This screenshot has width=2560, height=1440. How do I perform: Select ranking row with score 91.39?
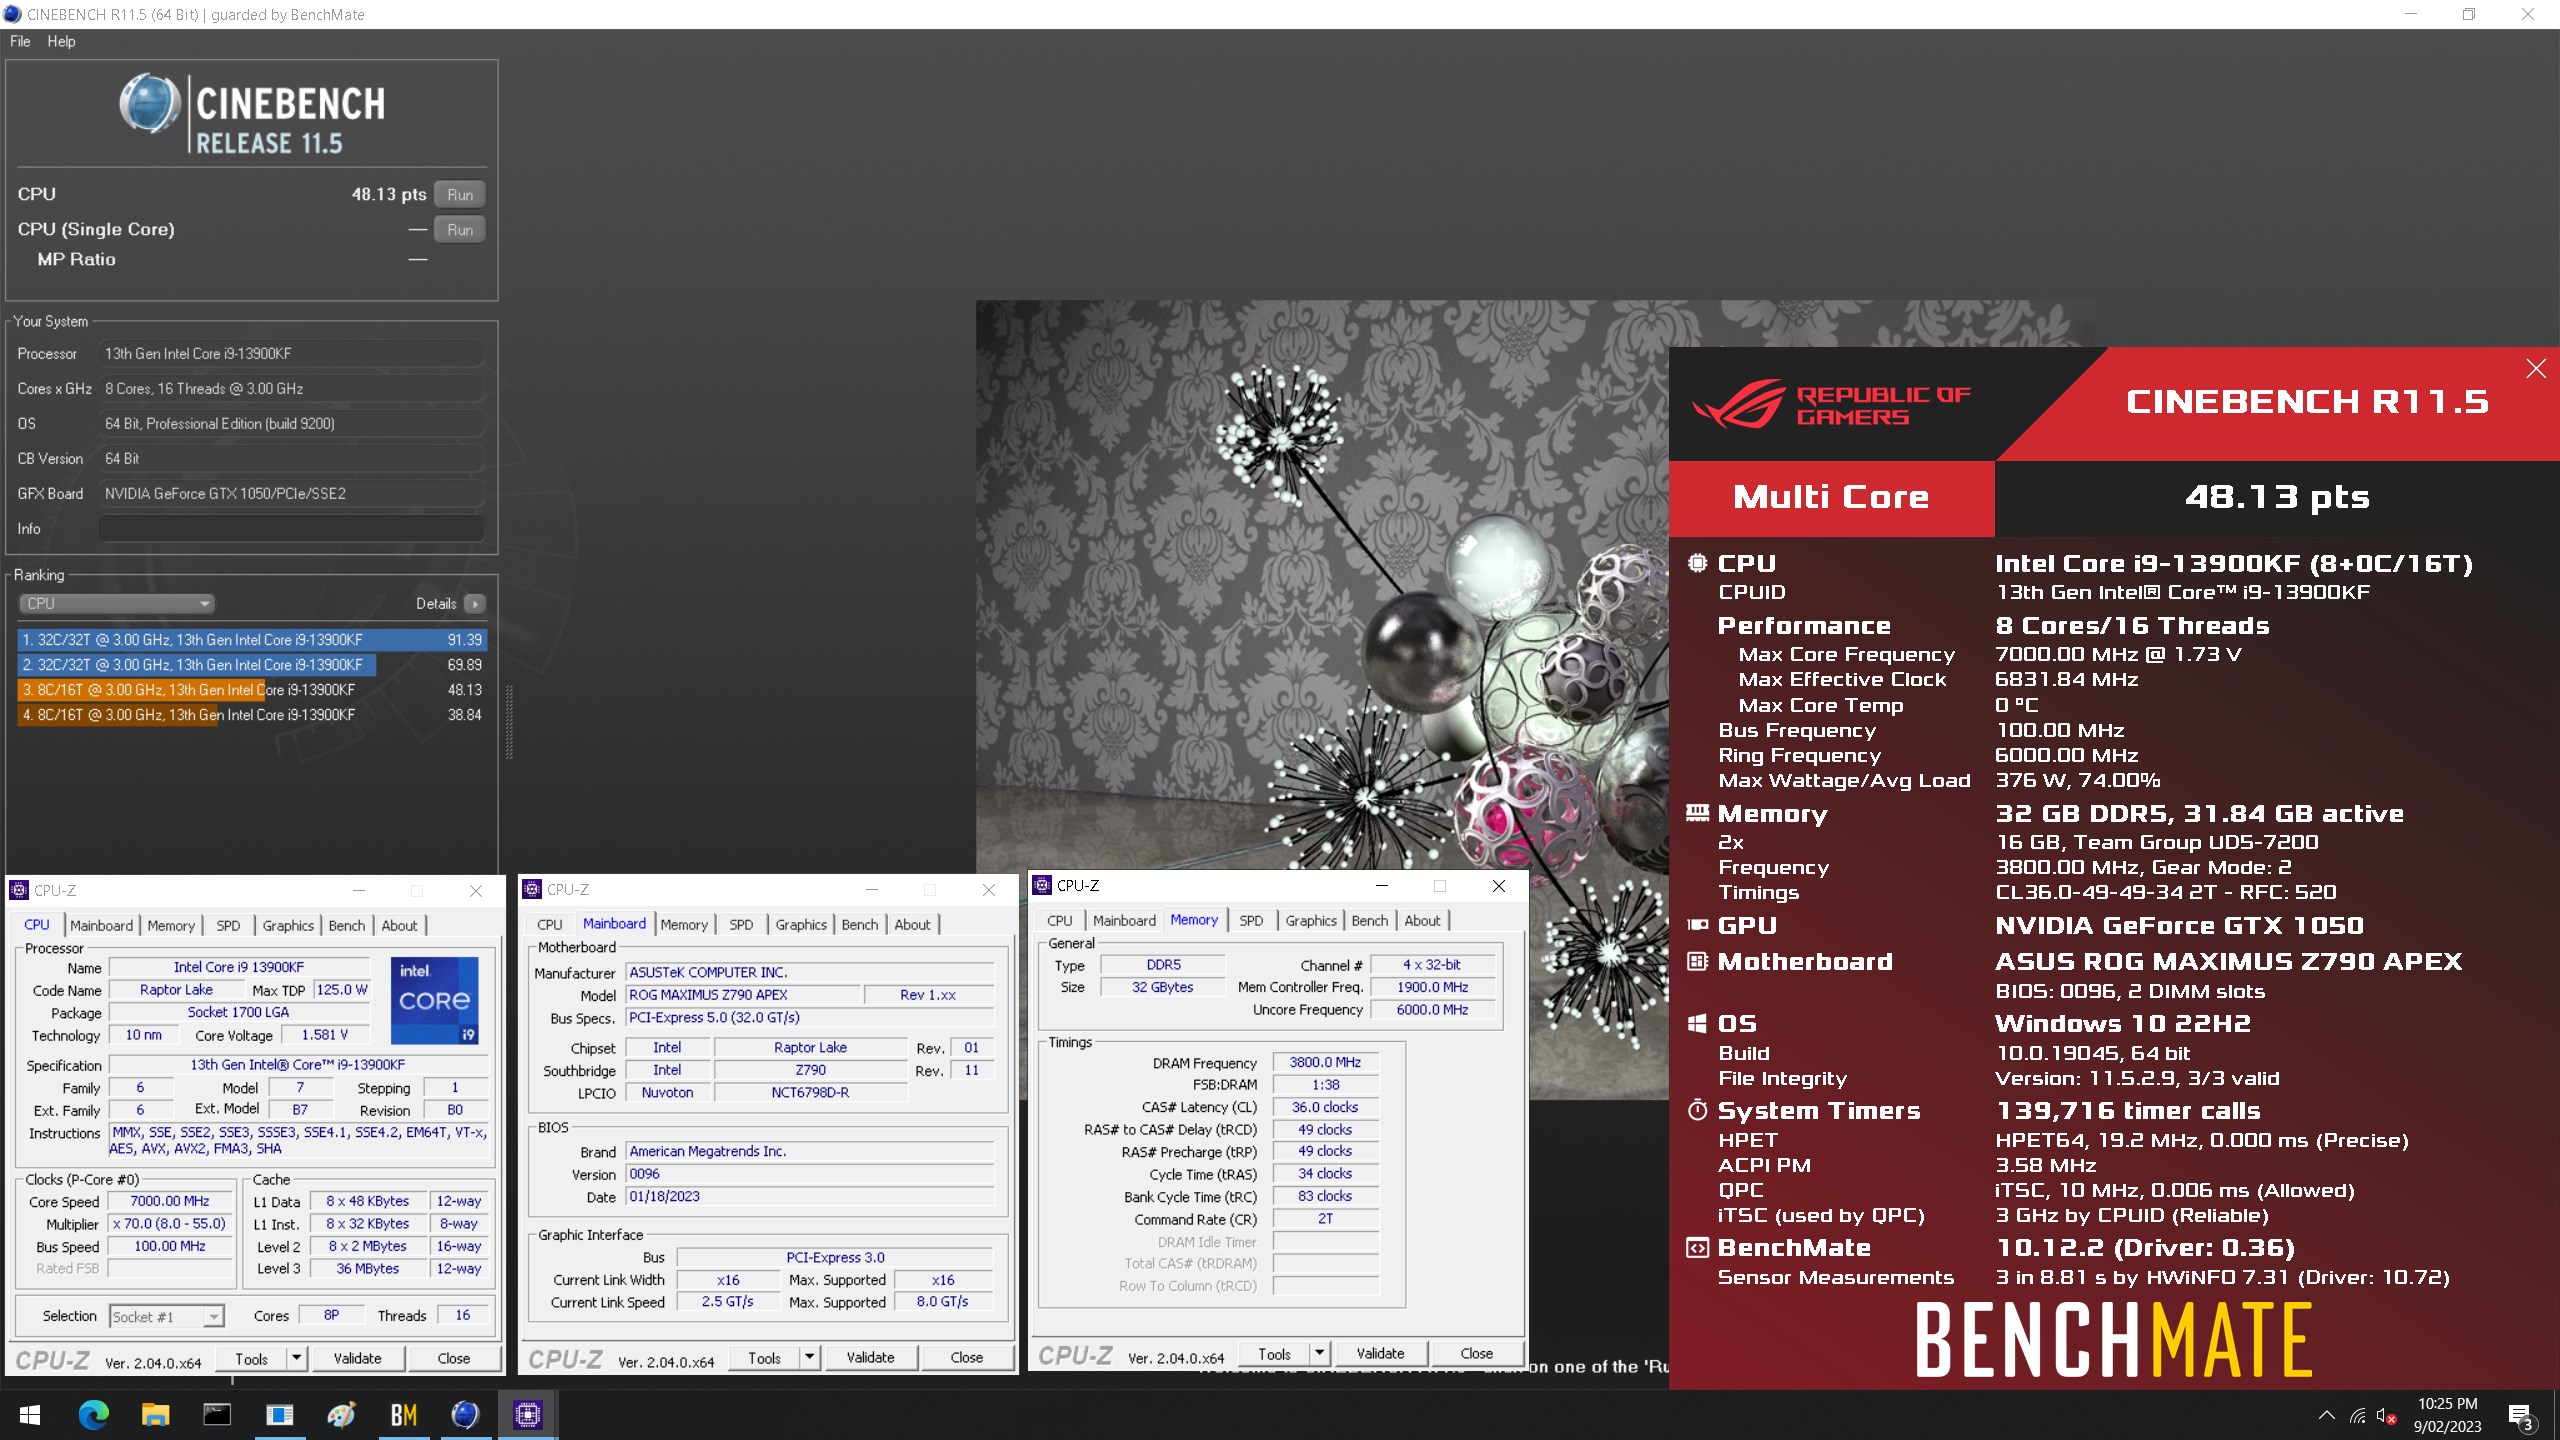tap(252, 639)
